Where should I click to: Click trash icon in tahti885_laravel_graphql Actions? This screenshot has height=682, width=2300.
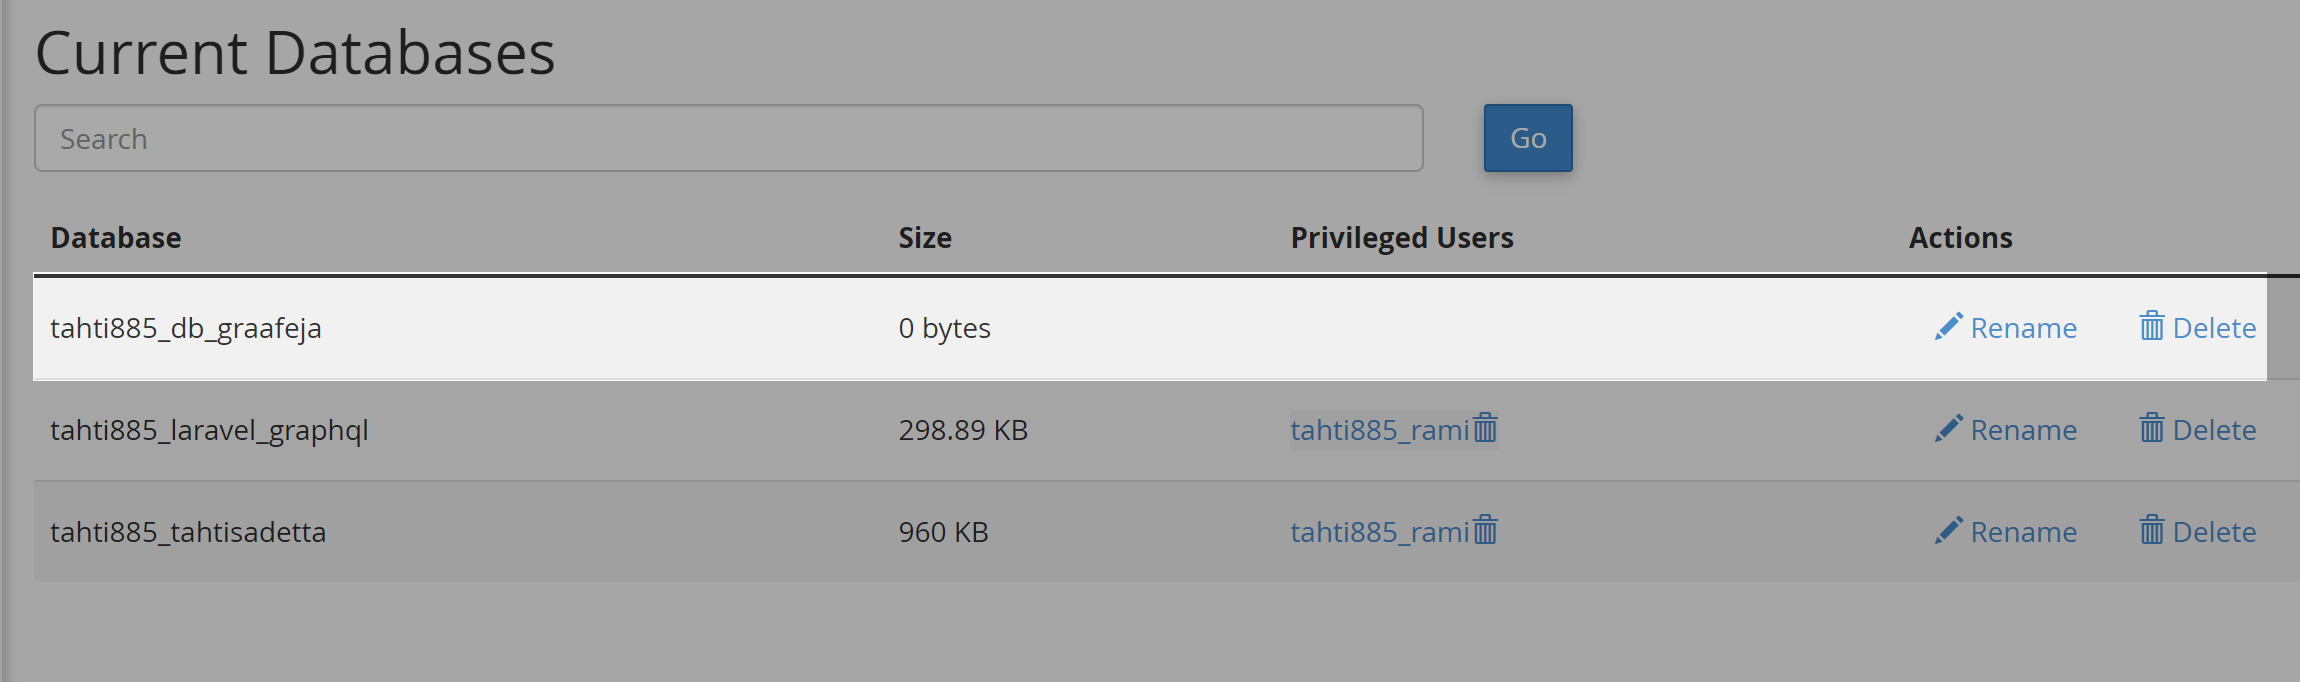[2152, 428]
